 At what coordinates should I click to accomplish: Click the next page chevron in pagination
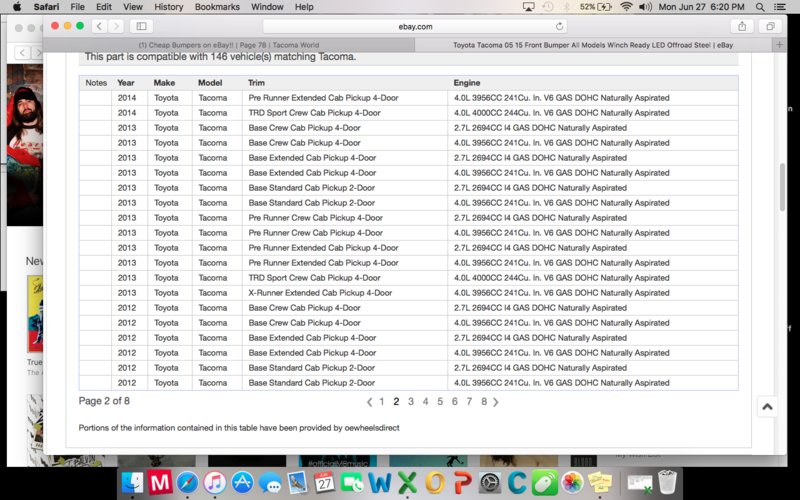point(495,402)
